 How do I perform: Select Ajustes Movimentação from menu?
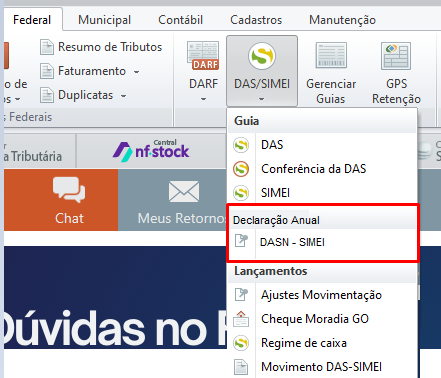(x=322, y=295)
